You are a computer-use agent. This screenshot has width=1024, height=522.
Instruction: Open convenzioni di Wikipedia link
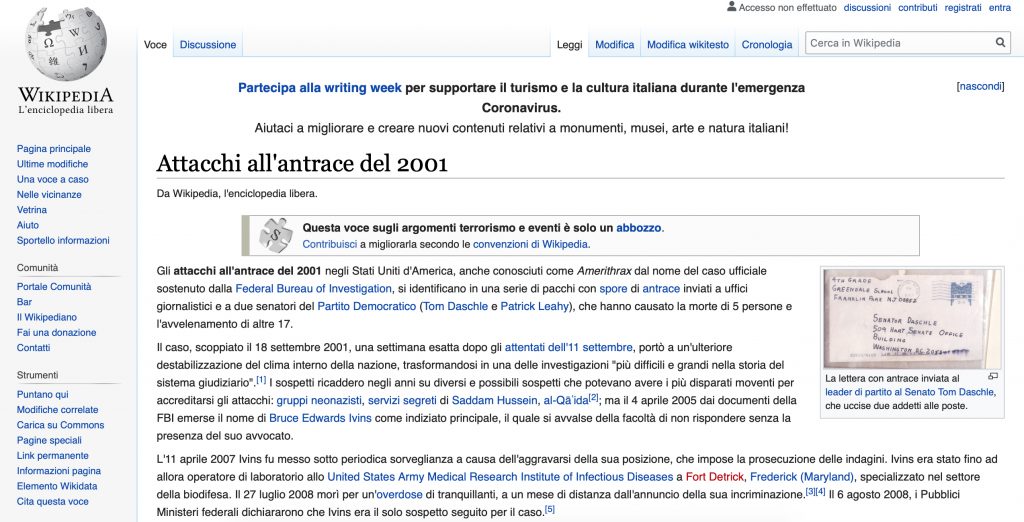pyautogui.click(x=530, y=244)
